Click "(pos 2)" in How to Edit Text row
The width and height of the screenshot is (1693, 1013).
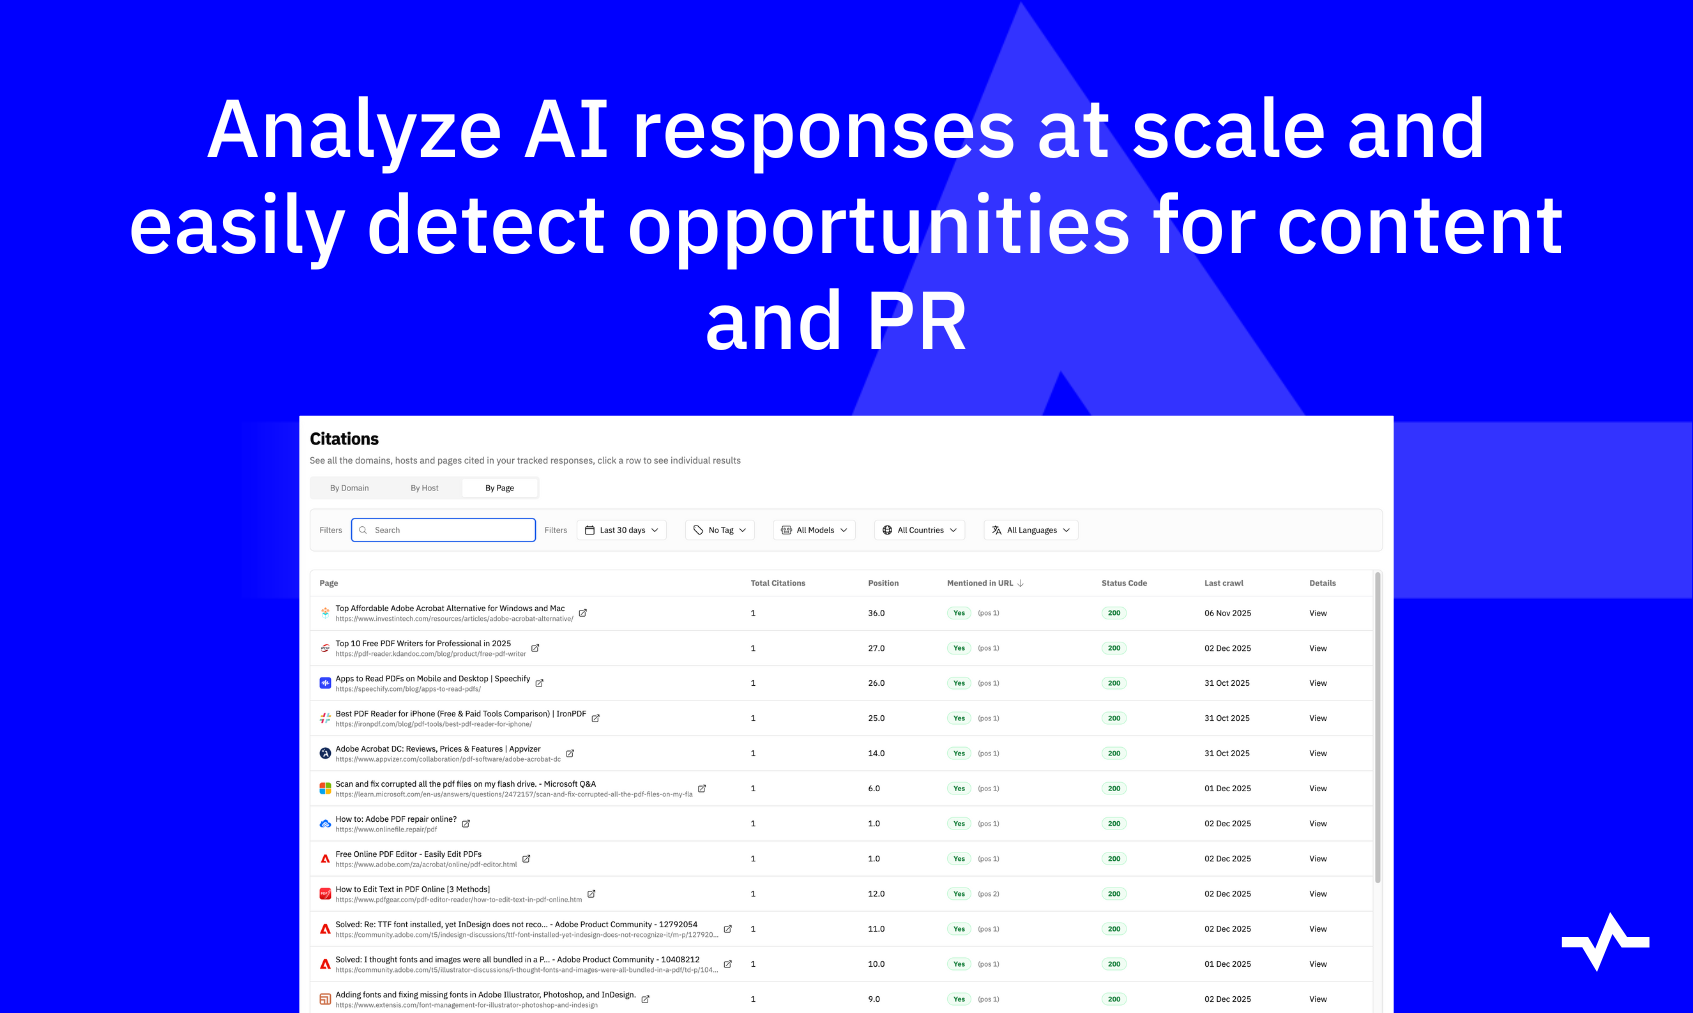988,894
